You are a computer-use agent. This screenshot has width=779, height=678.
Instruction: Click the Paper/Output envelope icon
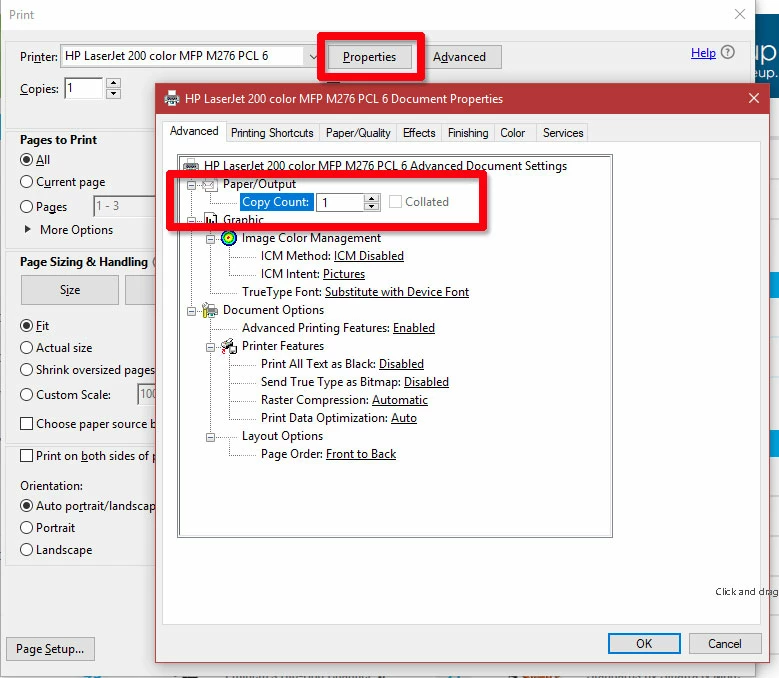pyautogui.click(x=210, y=185)
